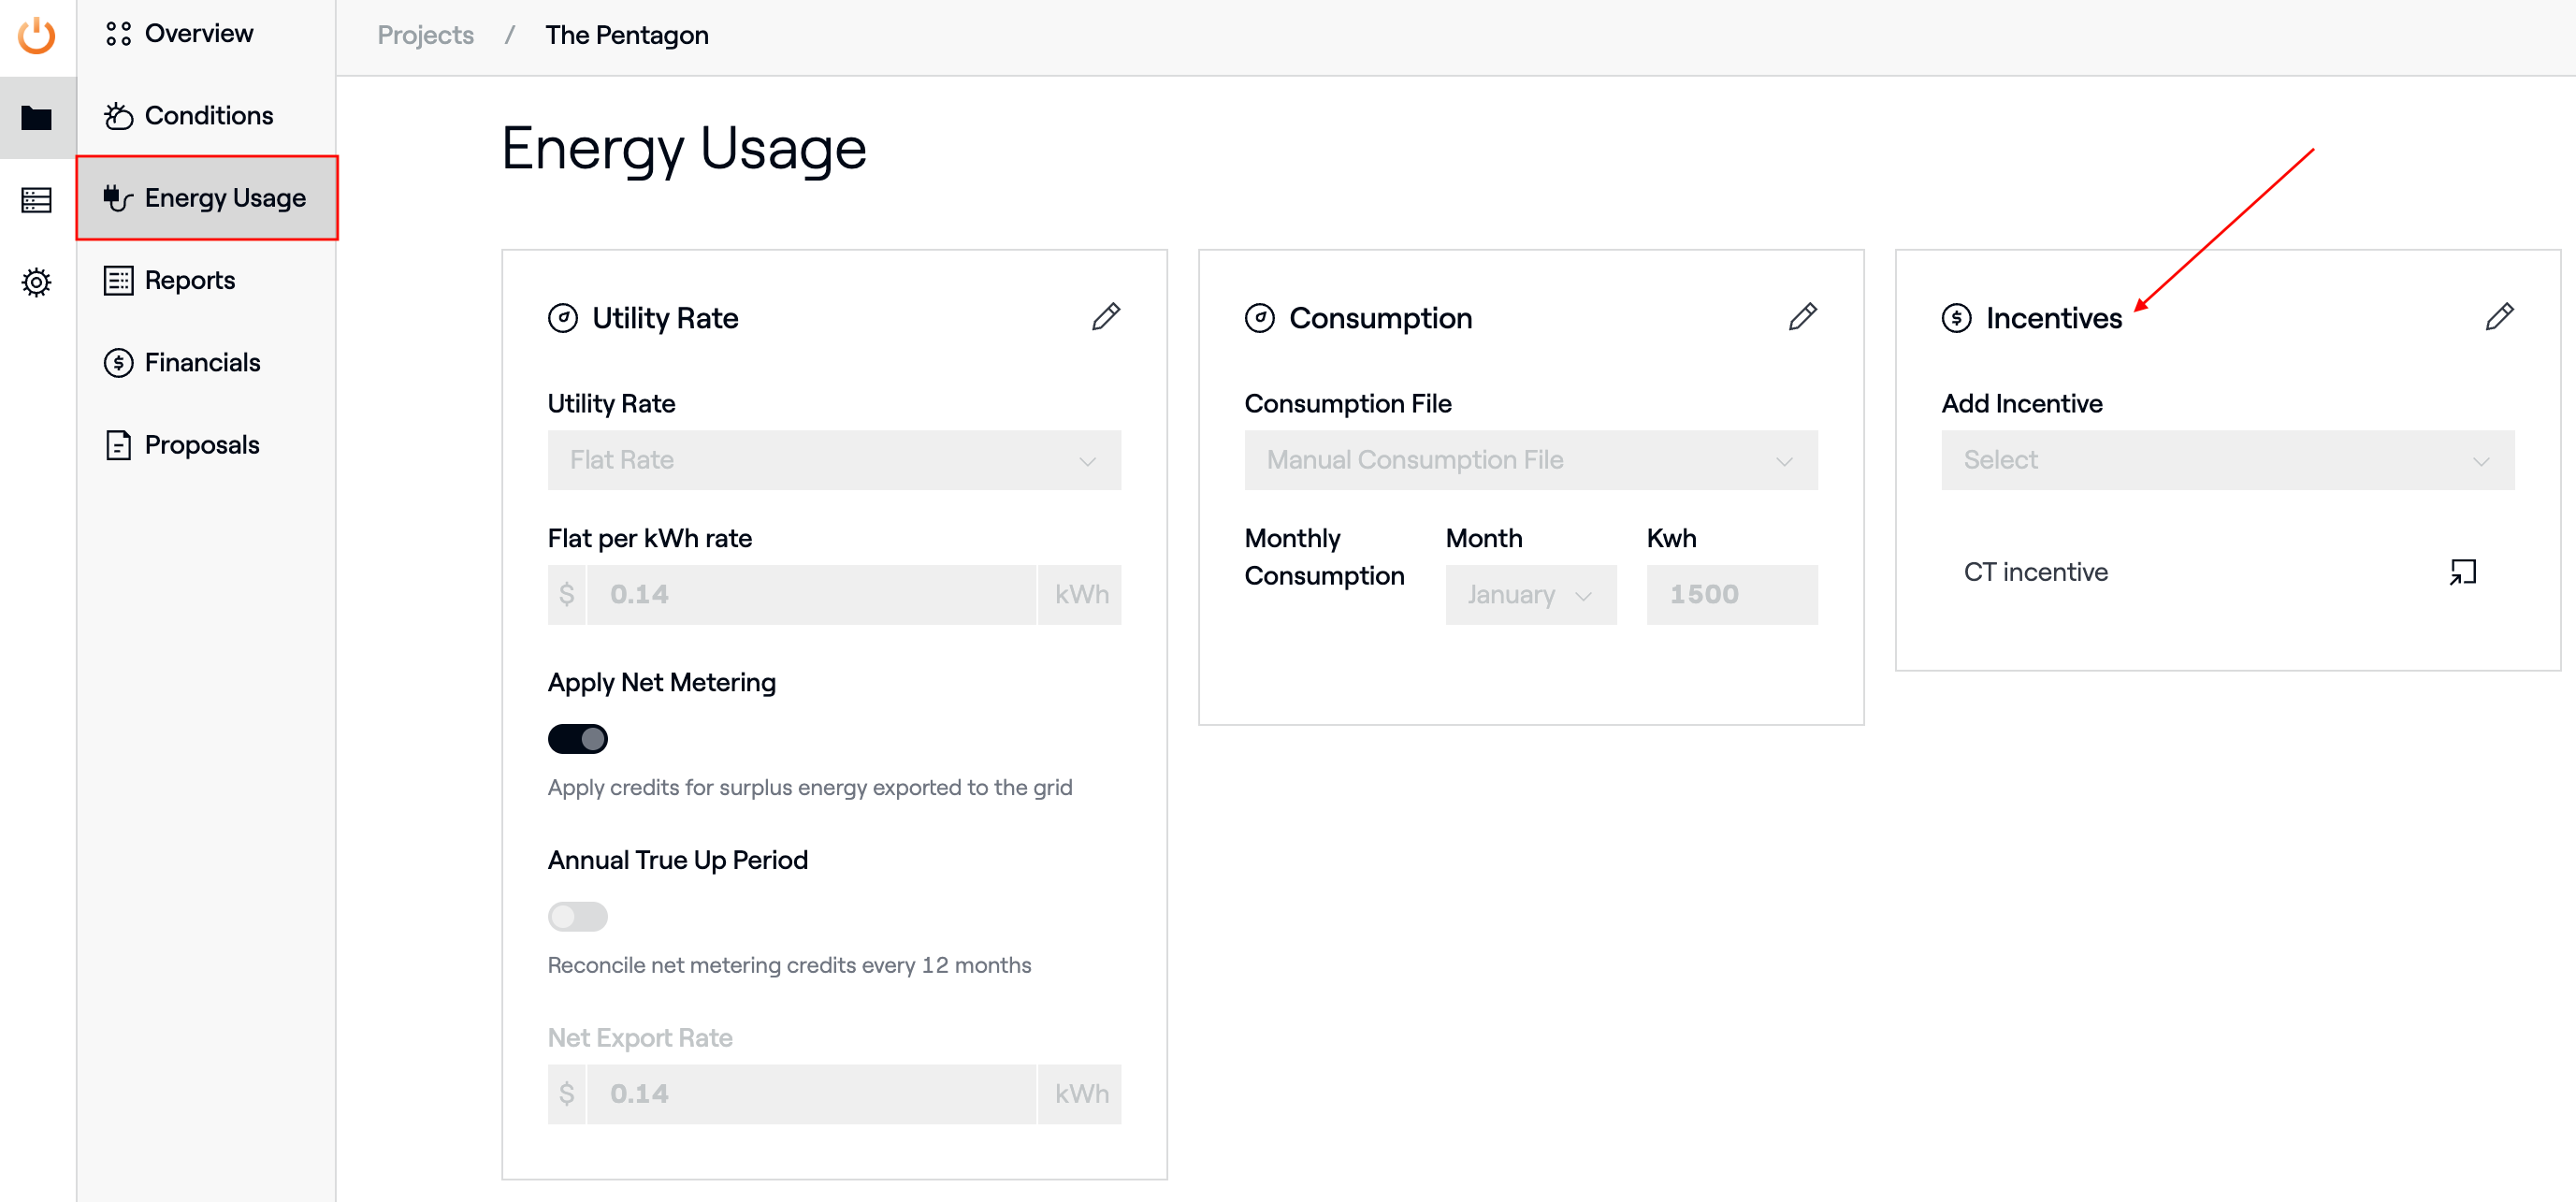Choose month from January dropdown
The height and width of the screenshot is (1202, 2576).
click(x=1530, y=595)
